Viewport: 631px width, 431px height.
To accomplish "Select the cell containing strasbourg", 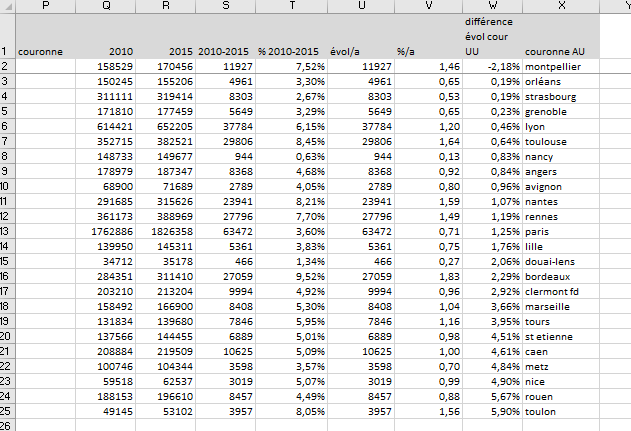I will point(561,97).
